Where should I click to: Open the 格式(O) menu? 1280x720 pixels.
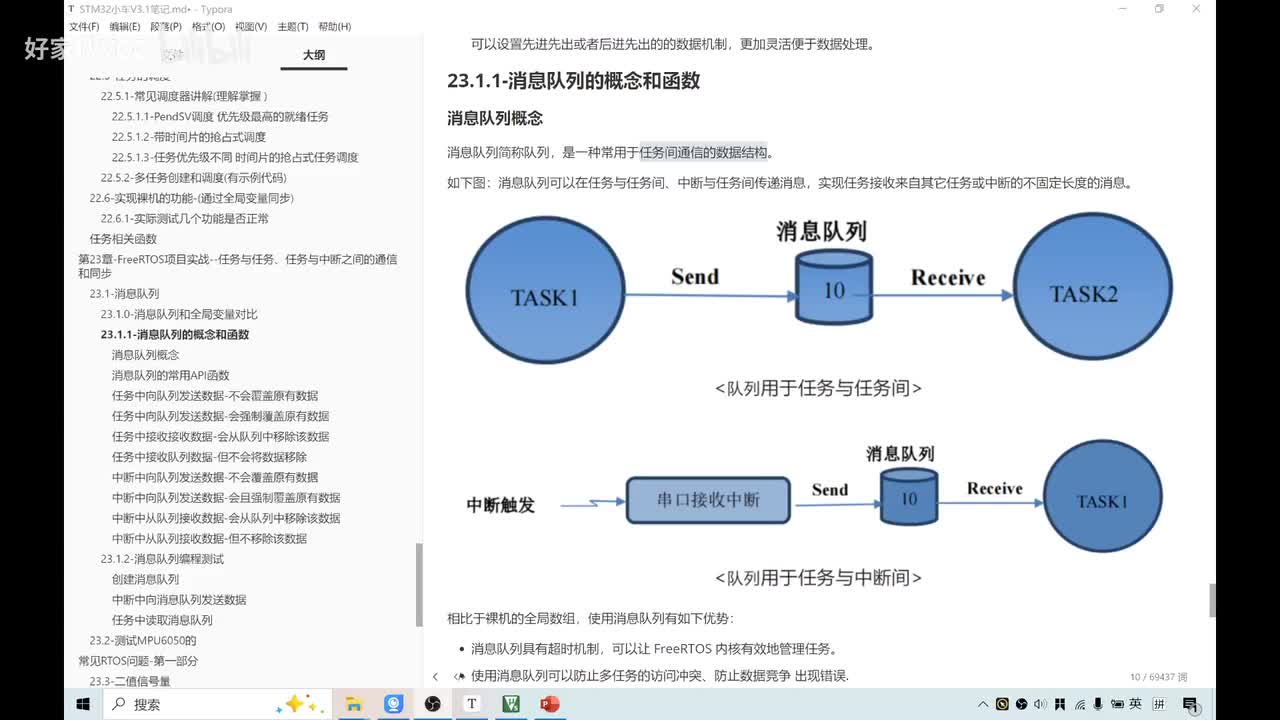208,27
